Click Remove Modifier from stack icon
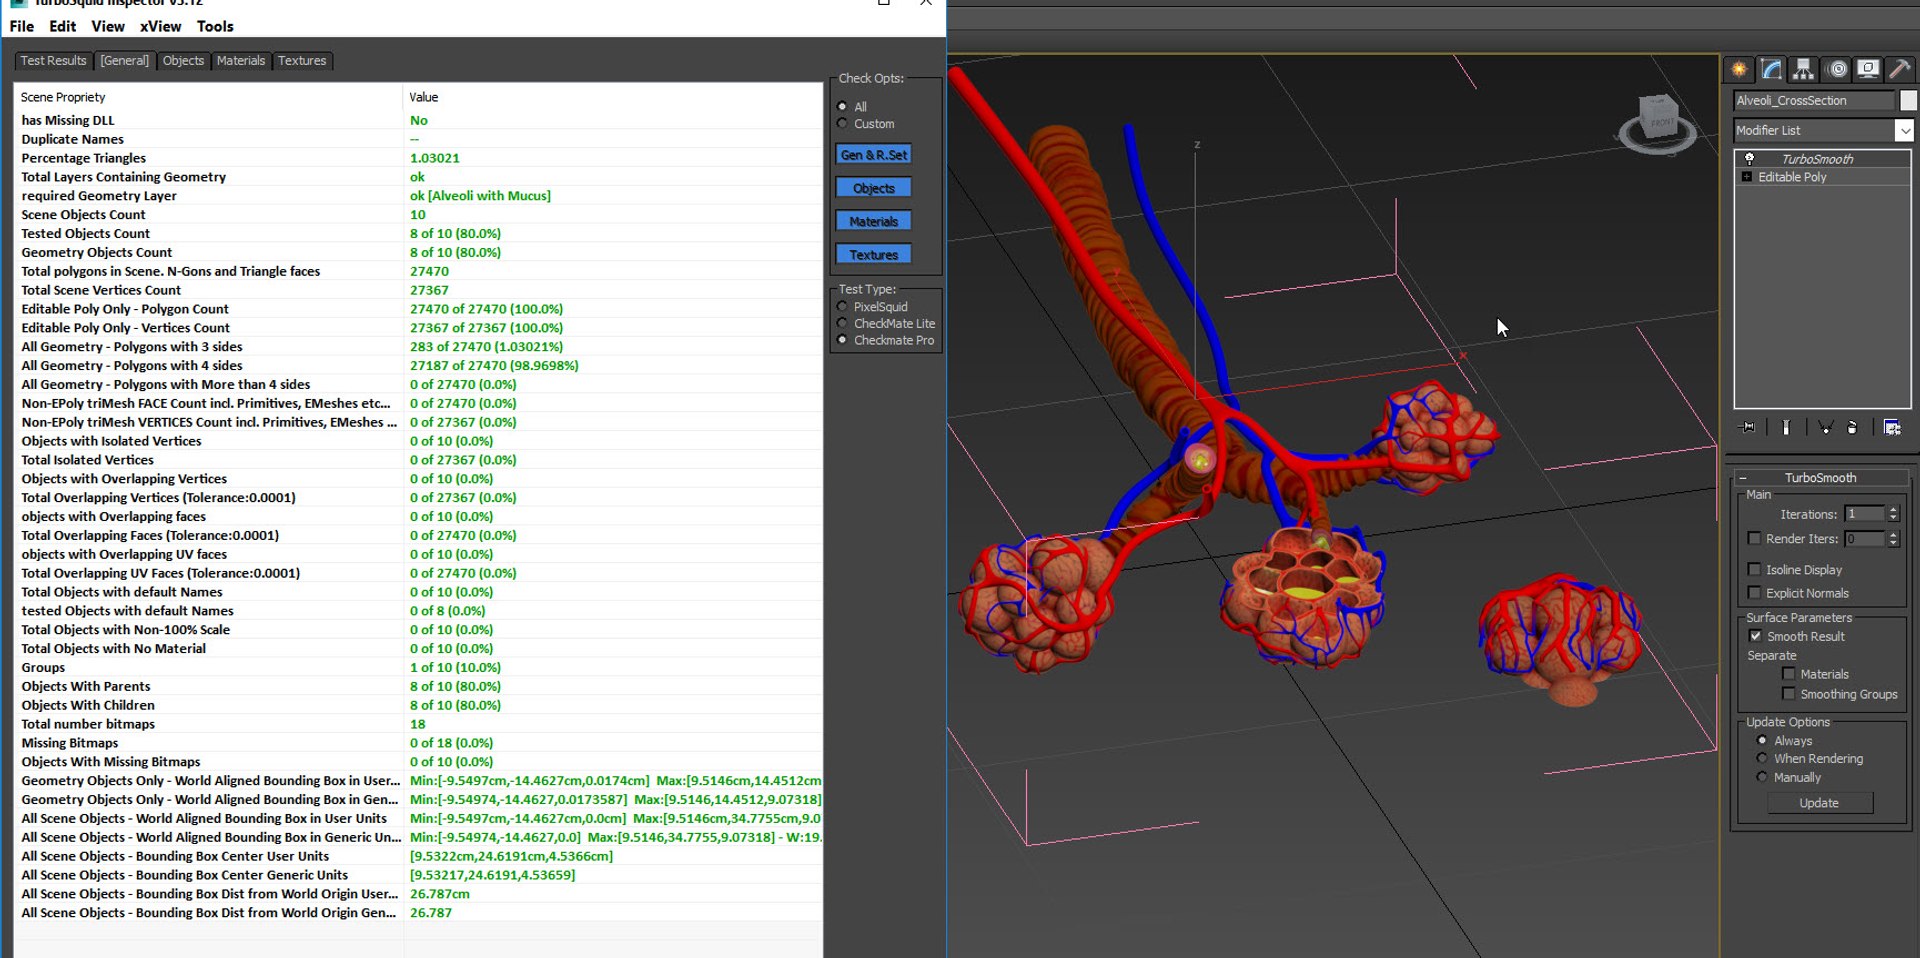 click(1852, 427)
